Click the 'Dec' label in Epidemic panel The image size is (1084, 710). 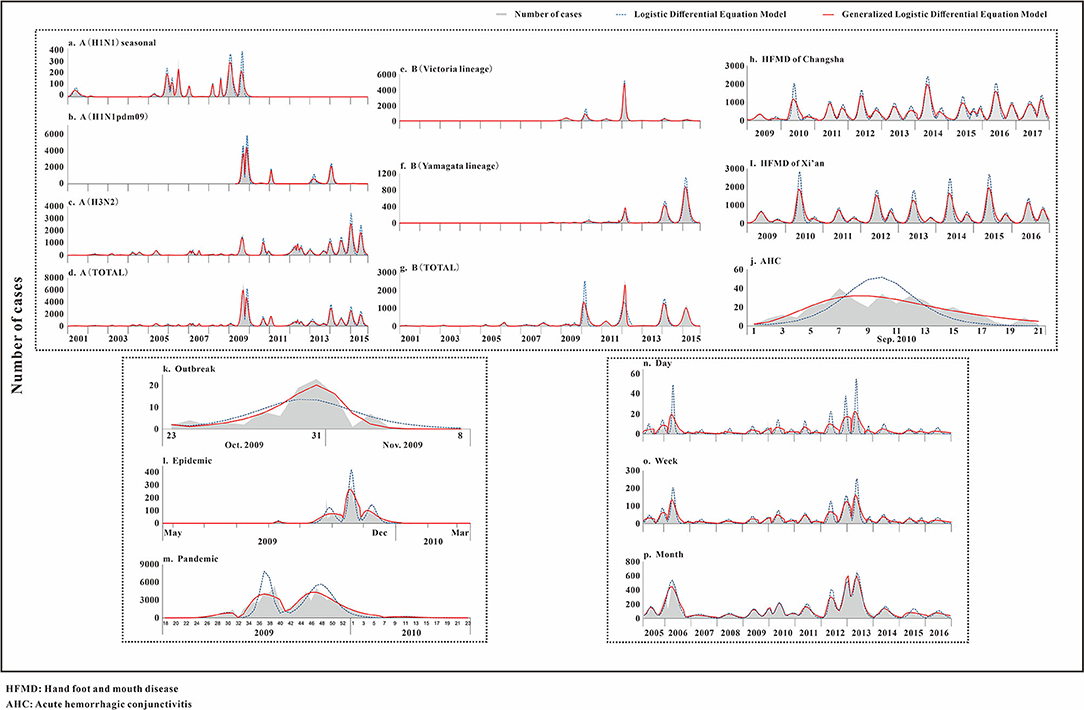coord(380,533)
